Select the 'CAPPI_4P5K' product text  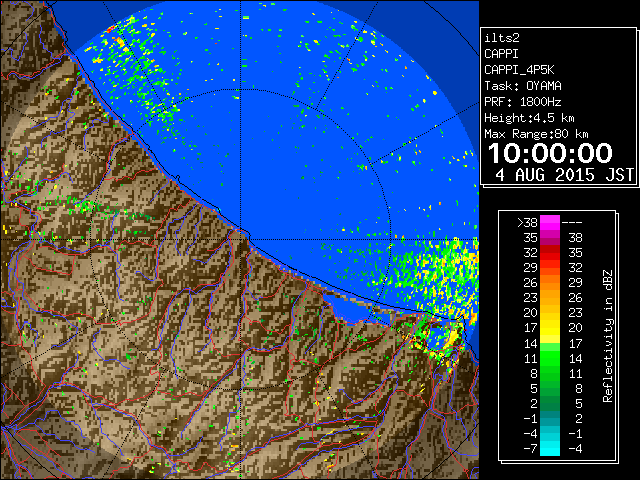point(519,70)
